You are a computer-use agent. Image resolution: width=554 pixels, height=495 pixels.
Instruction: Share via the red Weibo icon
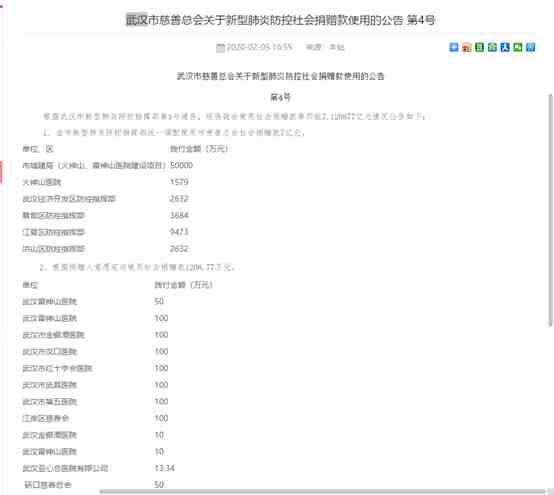tap(466, 47)
